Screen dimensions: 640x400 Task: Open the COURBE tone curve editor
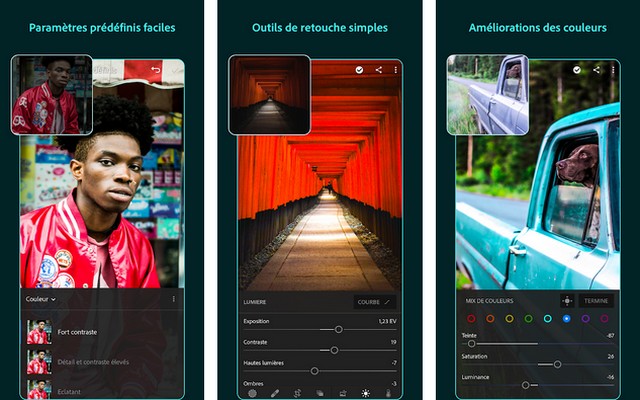coord(374,302)
